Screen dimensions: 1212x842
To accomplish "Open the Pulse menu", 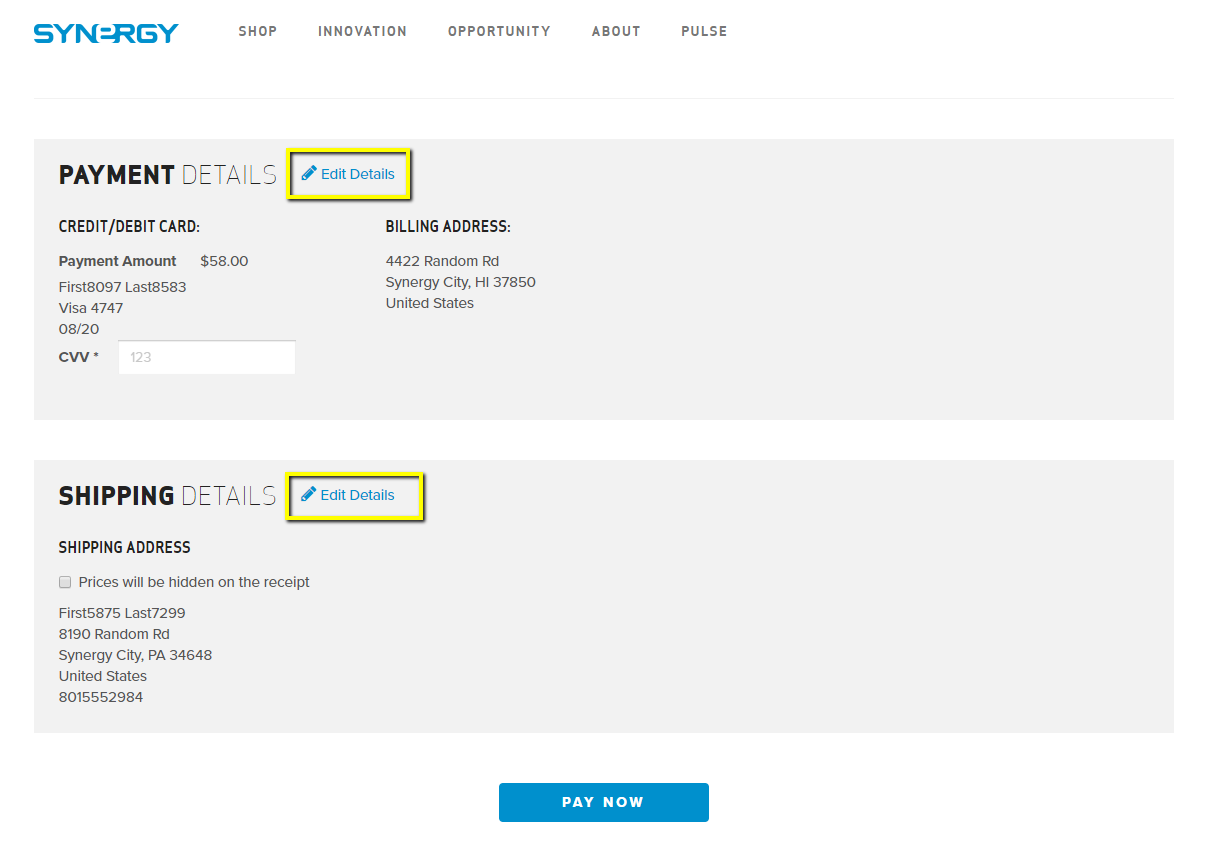I will tap(704, 31).
